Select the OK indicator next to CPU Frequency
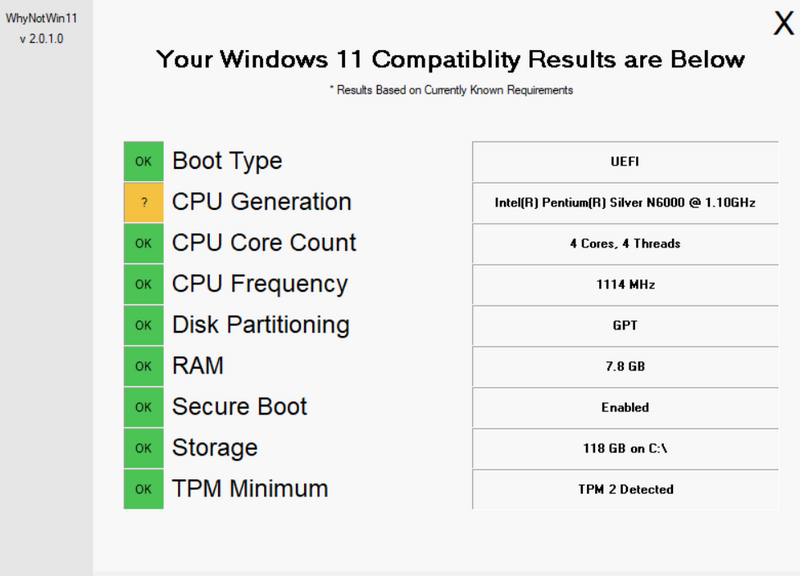Viewport: 800px width, 576px height. pyautogui.click(x=143, y=284)
